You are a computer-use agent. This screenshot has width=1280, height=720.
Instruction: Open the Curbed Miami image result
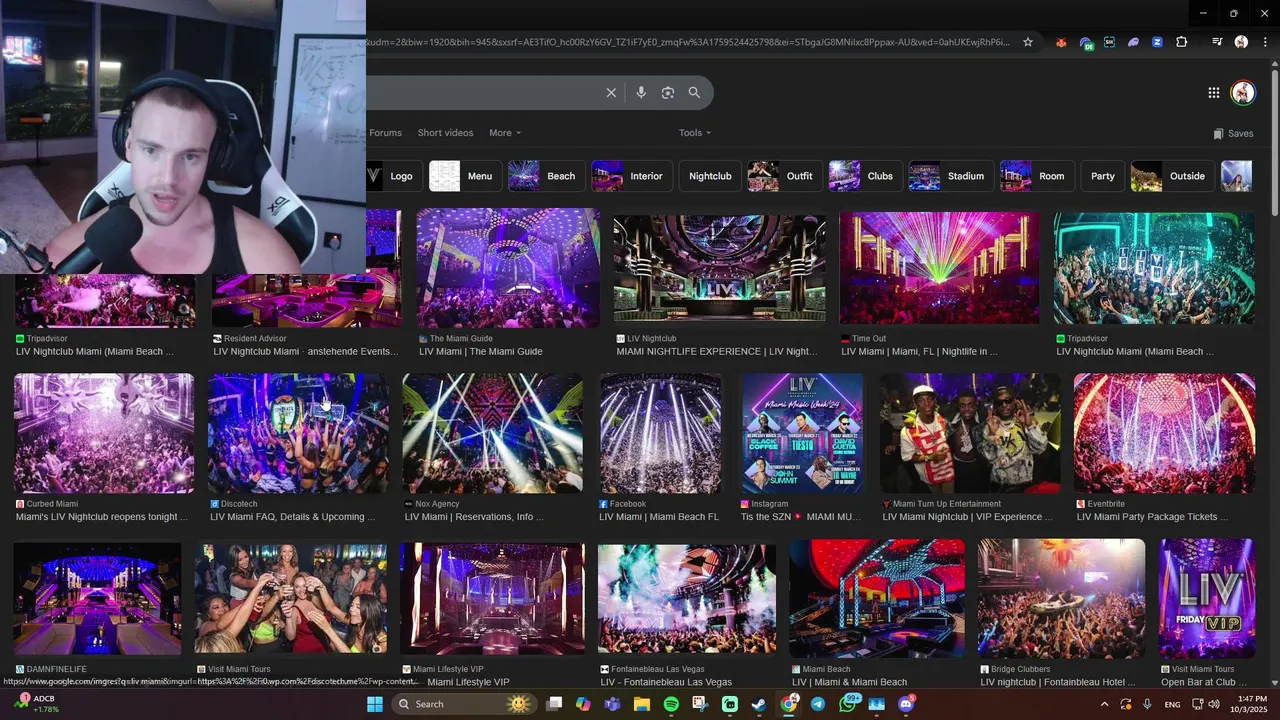pos(104,433)
